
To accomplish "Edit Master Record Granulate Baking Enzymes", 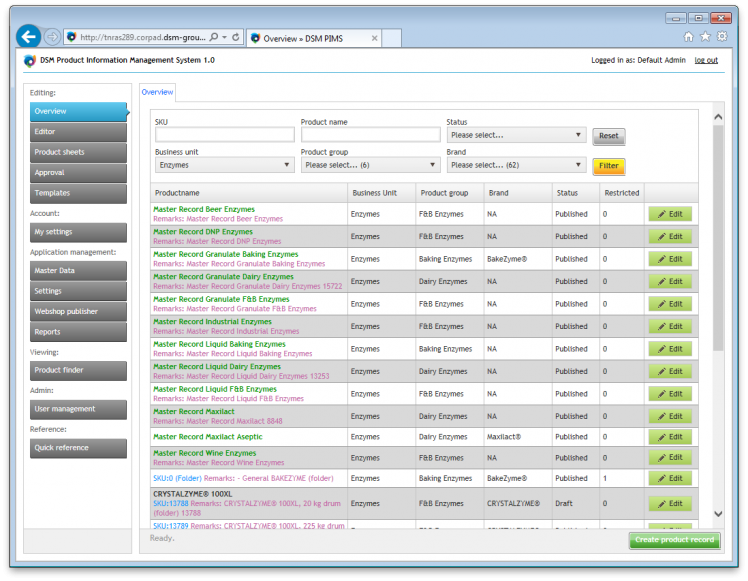I will coord(670,259).
